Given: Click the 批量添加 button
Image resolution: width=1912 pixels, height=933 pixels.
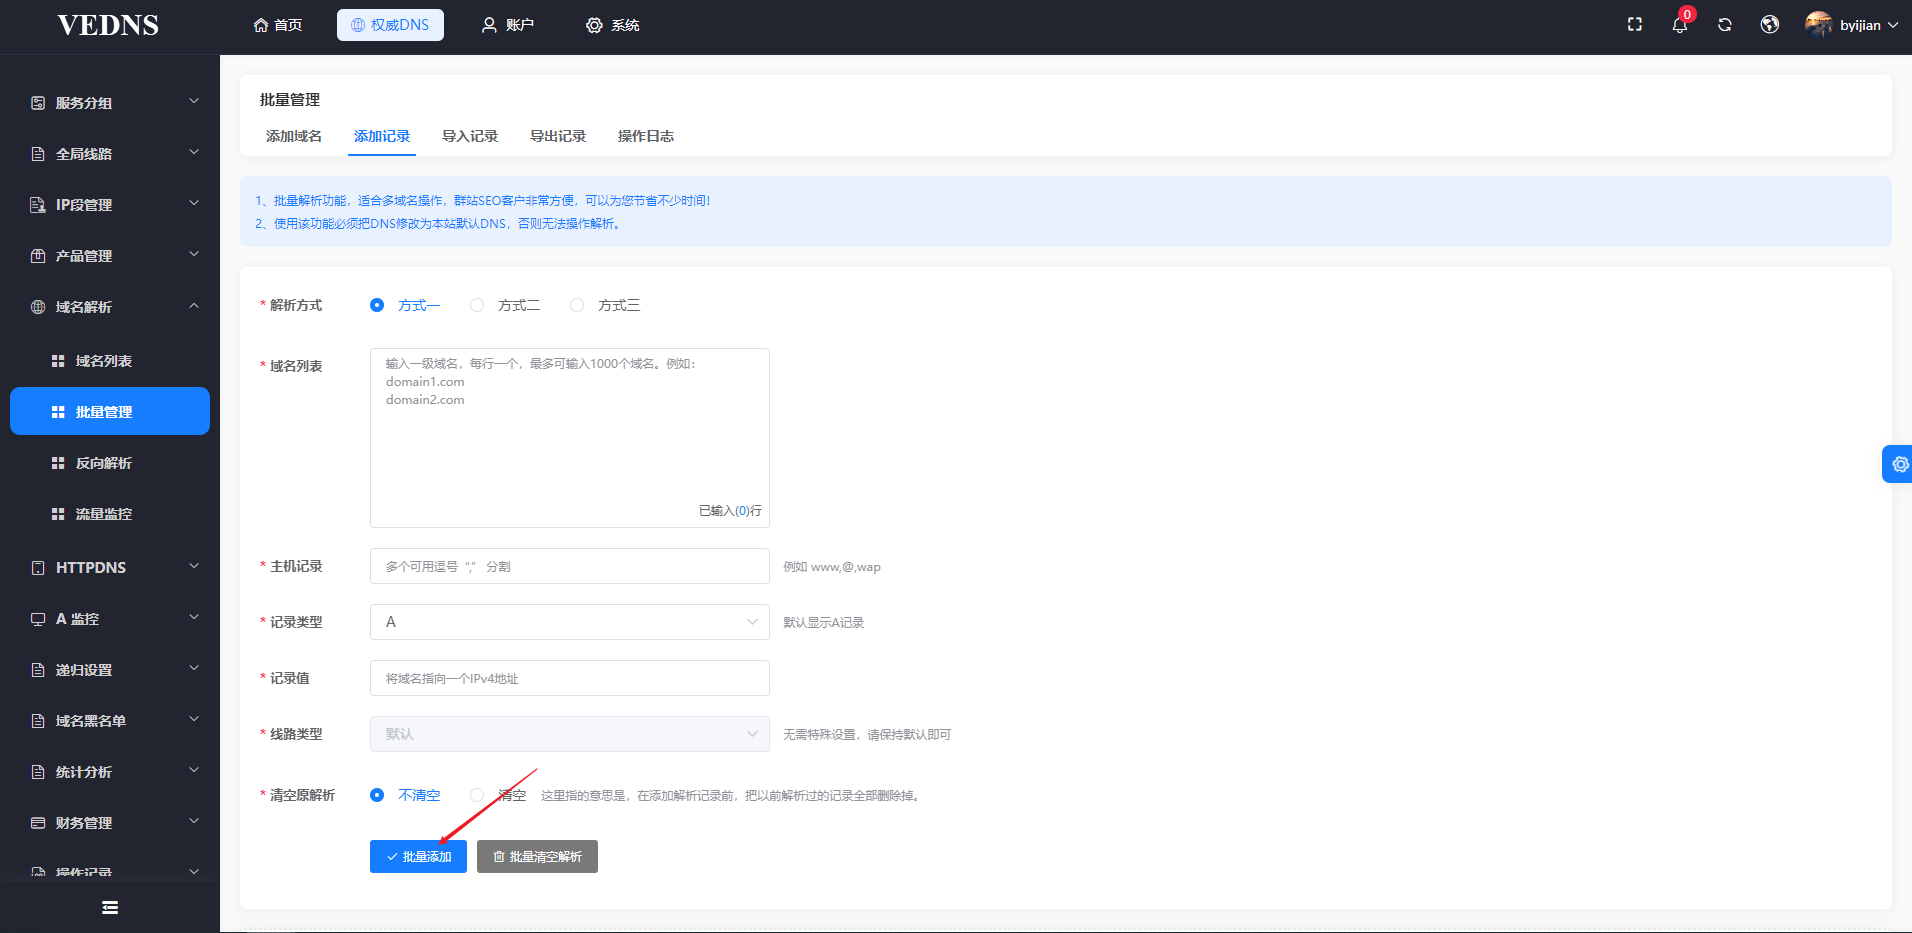Looking at the screenshot, I should [418, 856].
